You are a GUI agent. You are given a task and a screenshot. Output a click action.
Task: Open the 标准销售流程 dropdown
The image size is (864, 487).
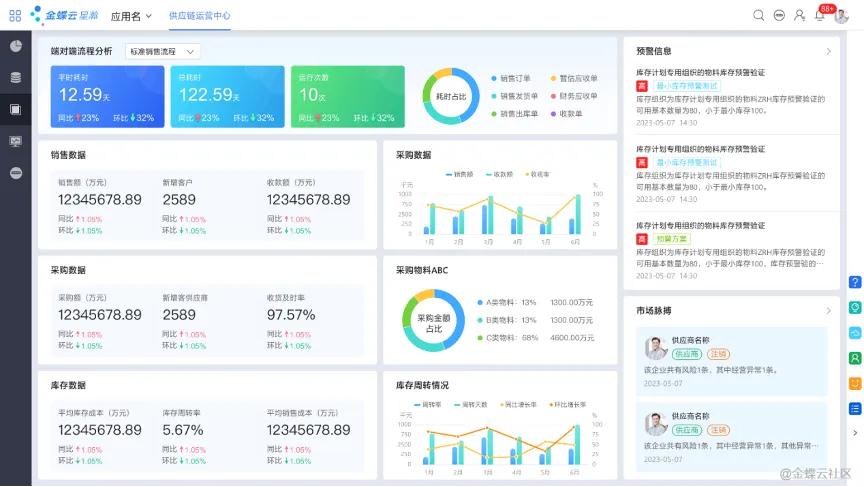tap(163, 51)
